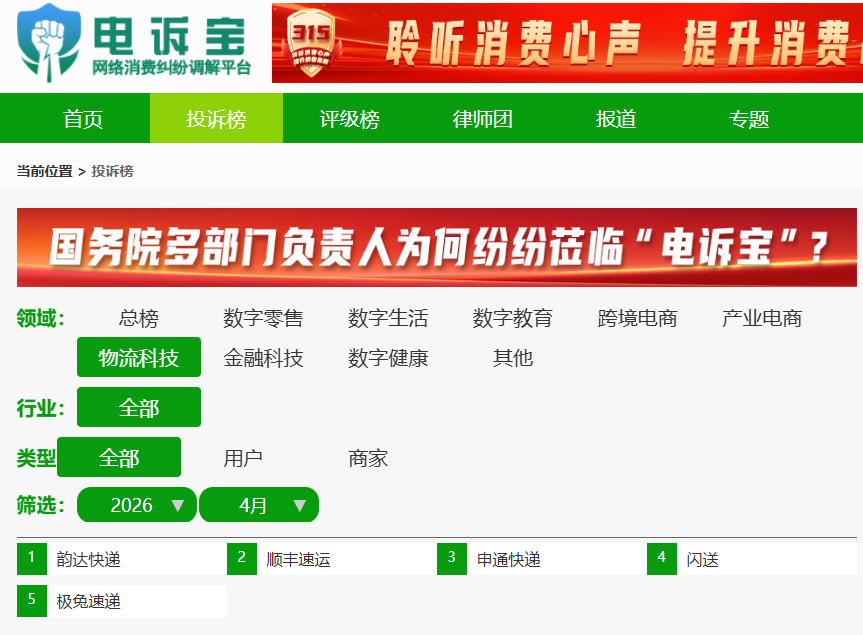863x635 pixels.
Task: Select the 金融科技 field filter
Action: [x=263, y=358]
